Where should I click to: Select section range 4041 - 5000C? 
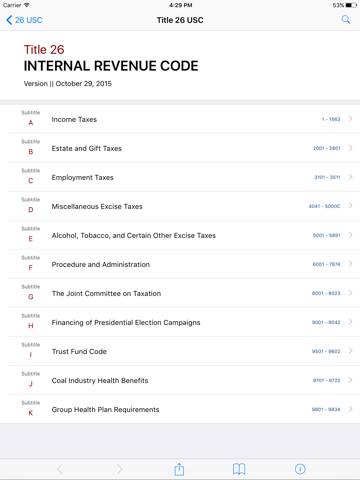[324, 206]
